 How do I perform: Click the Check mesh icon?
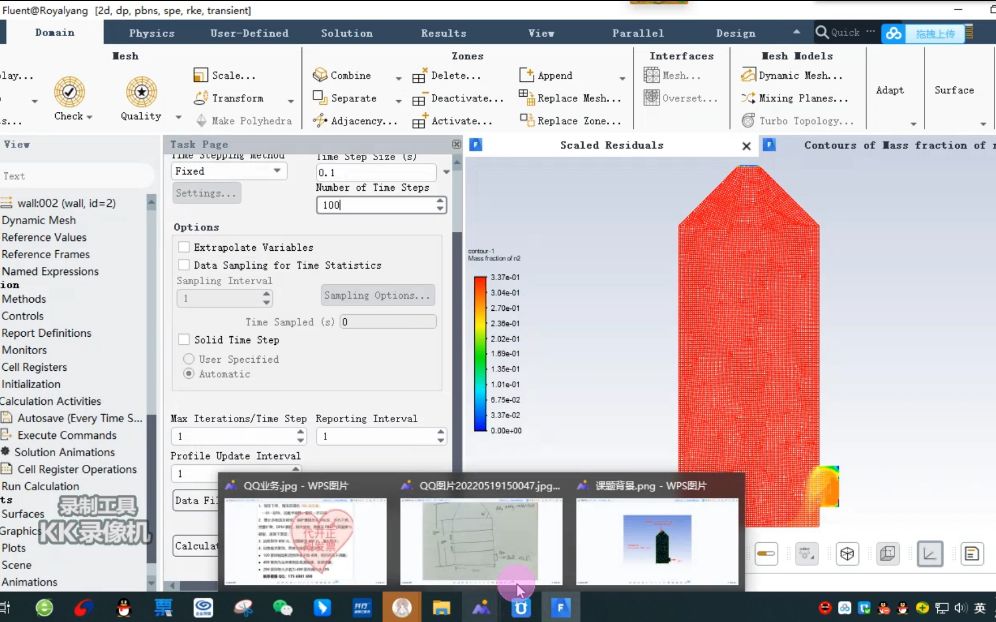[x=69, y=92]
